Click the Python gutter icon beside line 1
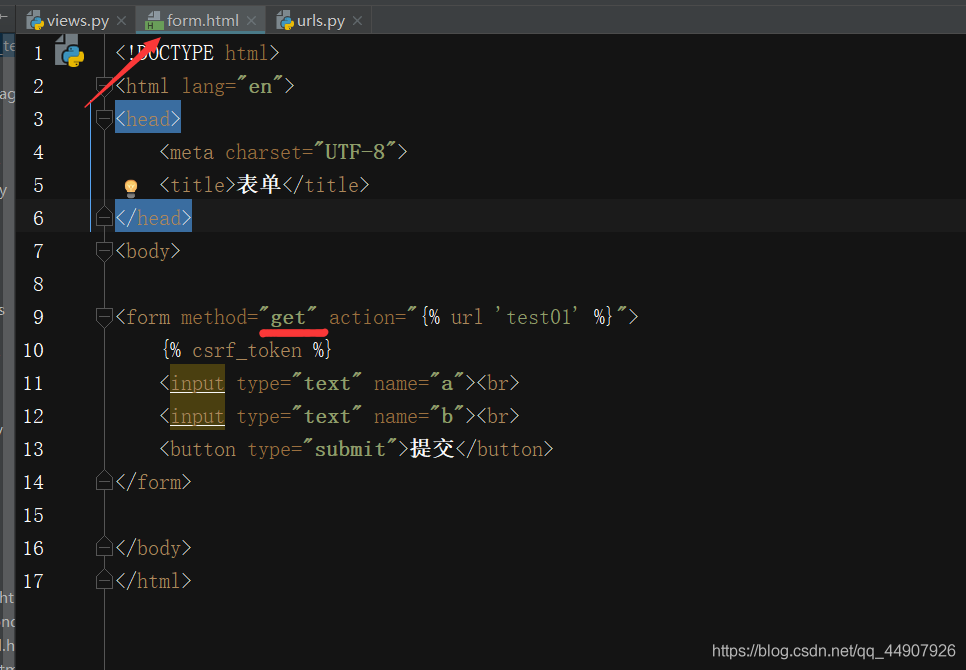 tap(69, 54)
